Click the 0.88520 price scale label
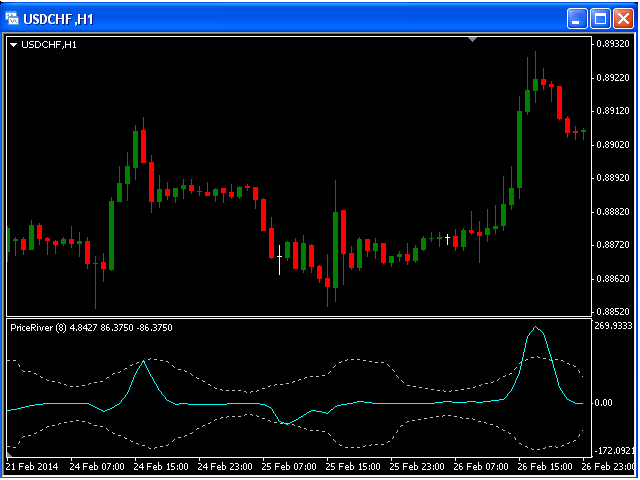Viewport: 640px width, 480px height. pyautogui.click(x=613, y=312)
